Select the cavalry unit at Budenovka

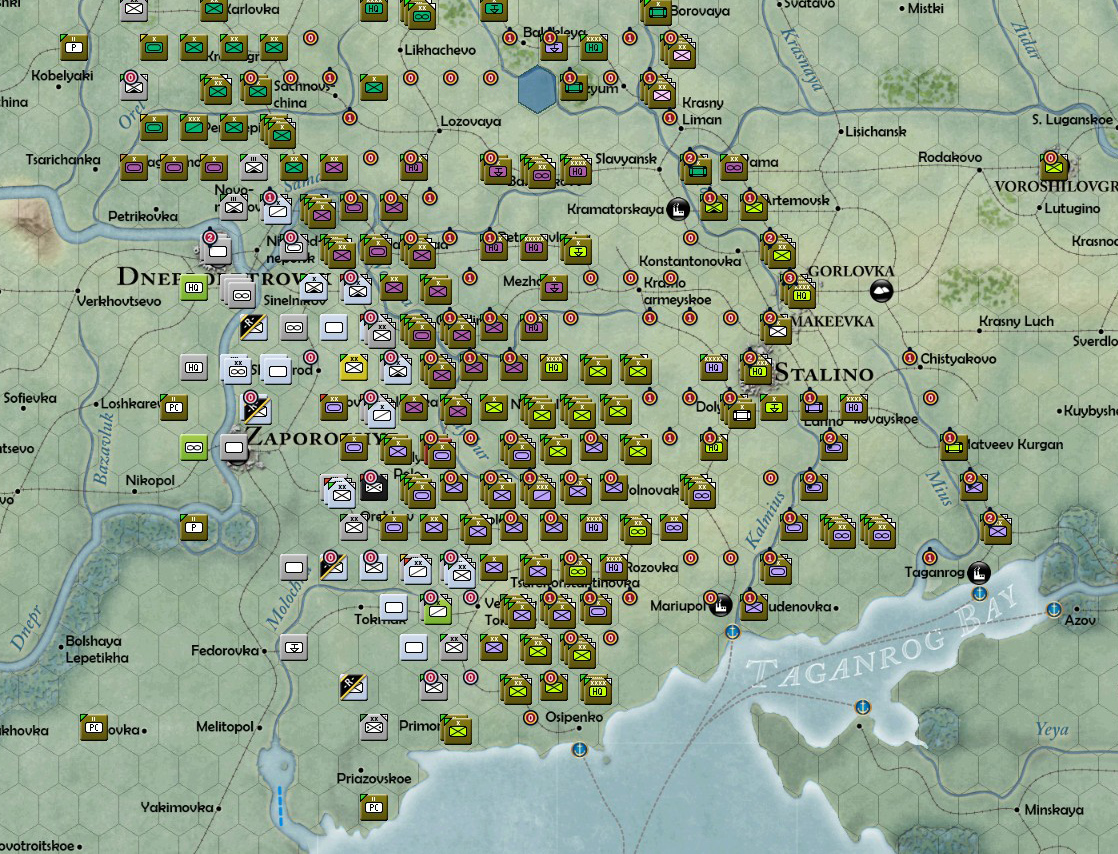(x=754, y=607)
